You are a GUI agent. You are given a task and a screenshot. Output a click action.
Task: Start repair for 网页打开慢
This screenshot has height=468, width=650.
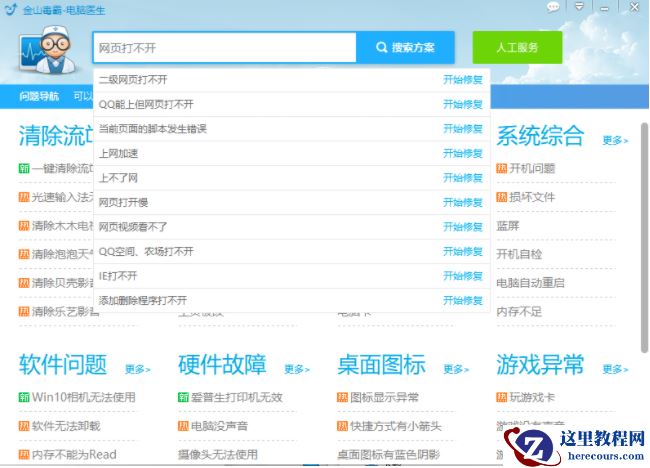[463, 202]
